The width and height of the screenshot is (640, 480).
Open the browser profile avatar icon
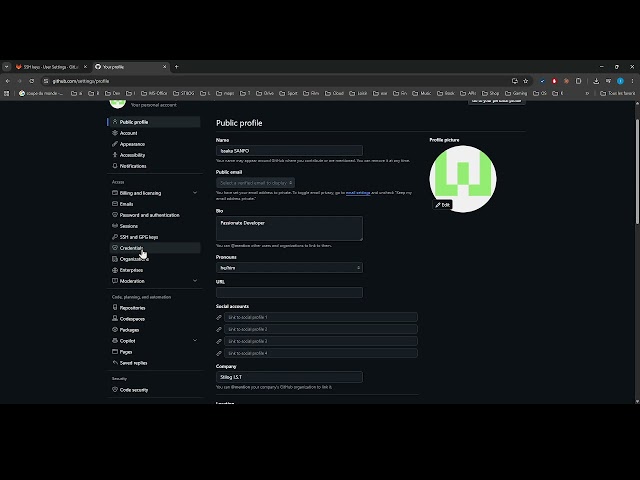pos(620,81)
